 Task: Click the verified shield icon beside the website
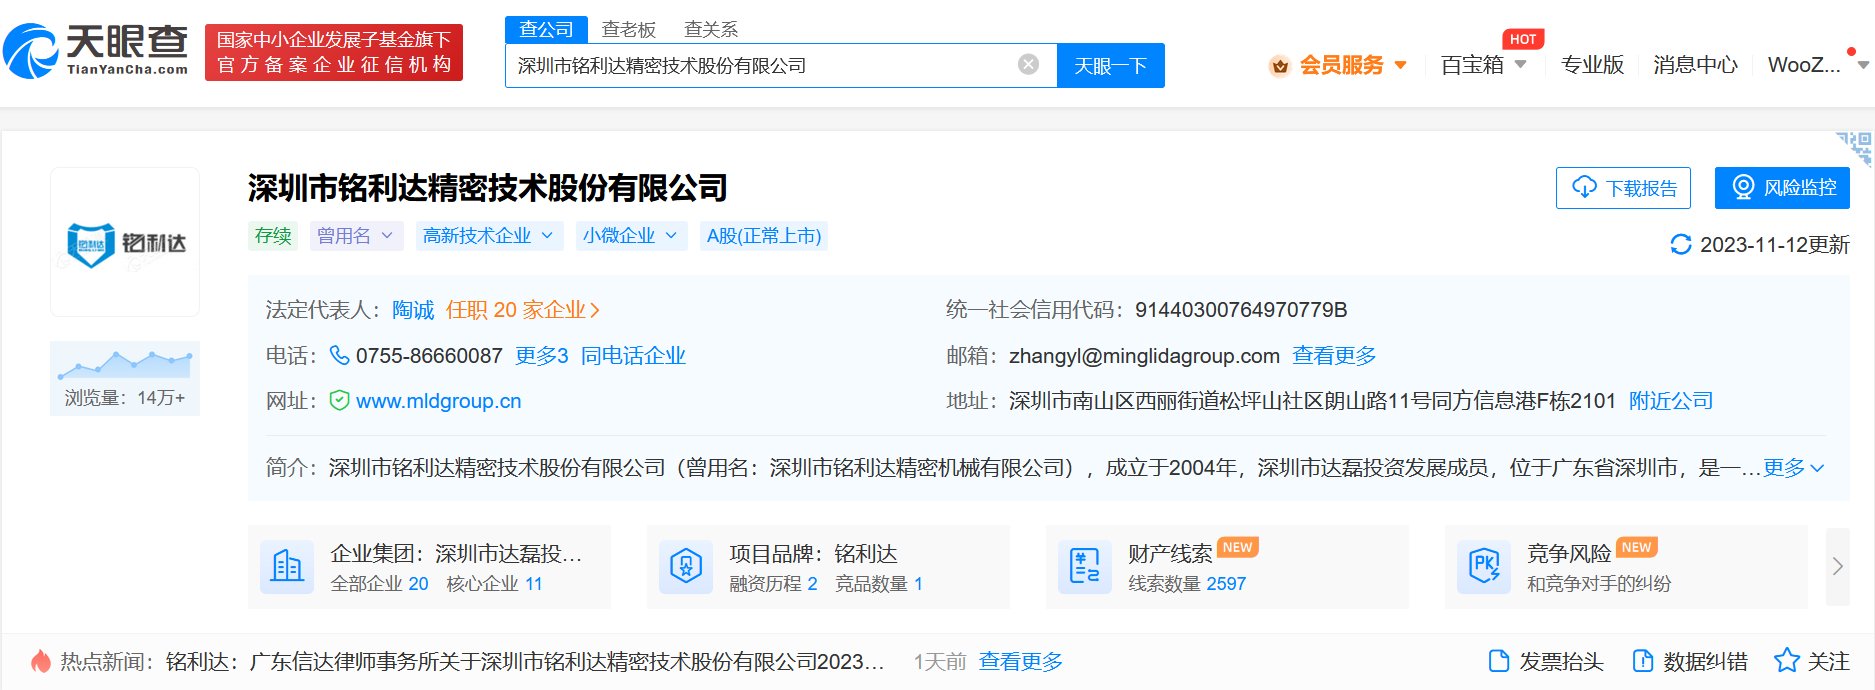point(340,401)
